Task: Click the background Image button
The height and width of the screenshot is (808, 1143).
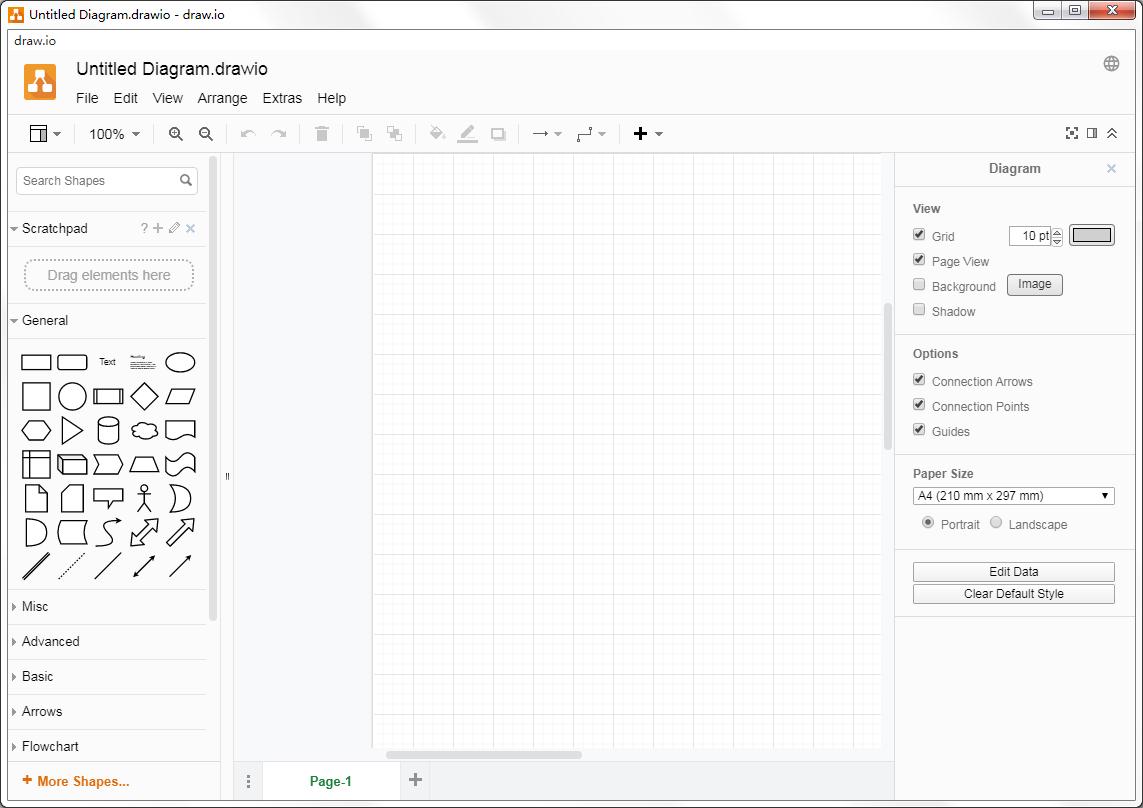Action: tap(1034, 284)
